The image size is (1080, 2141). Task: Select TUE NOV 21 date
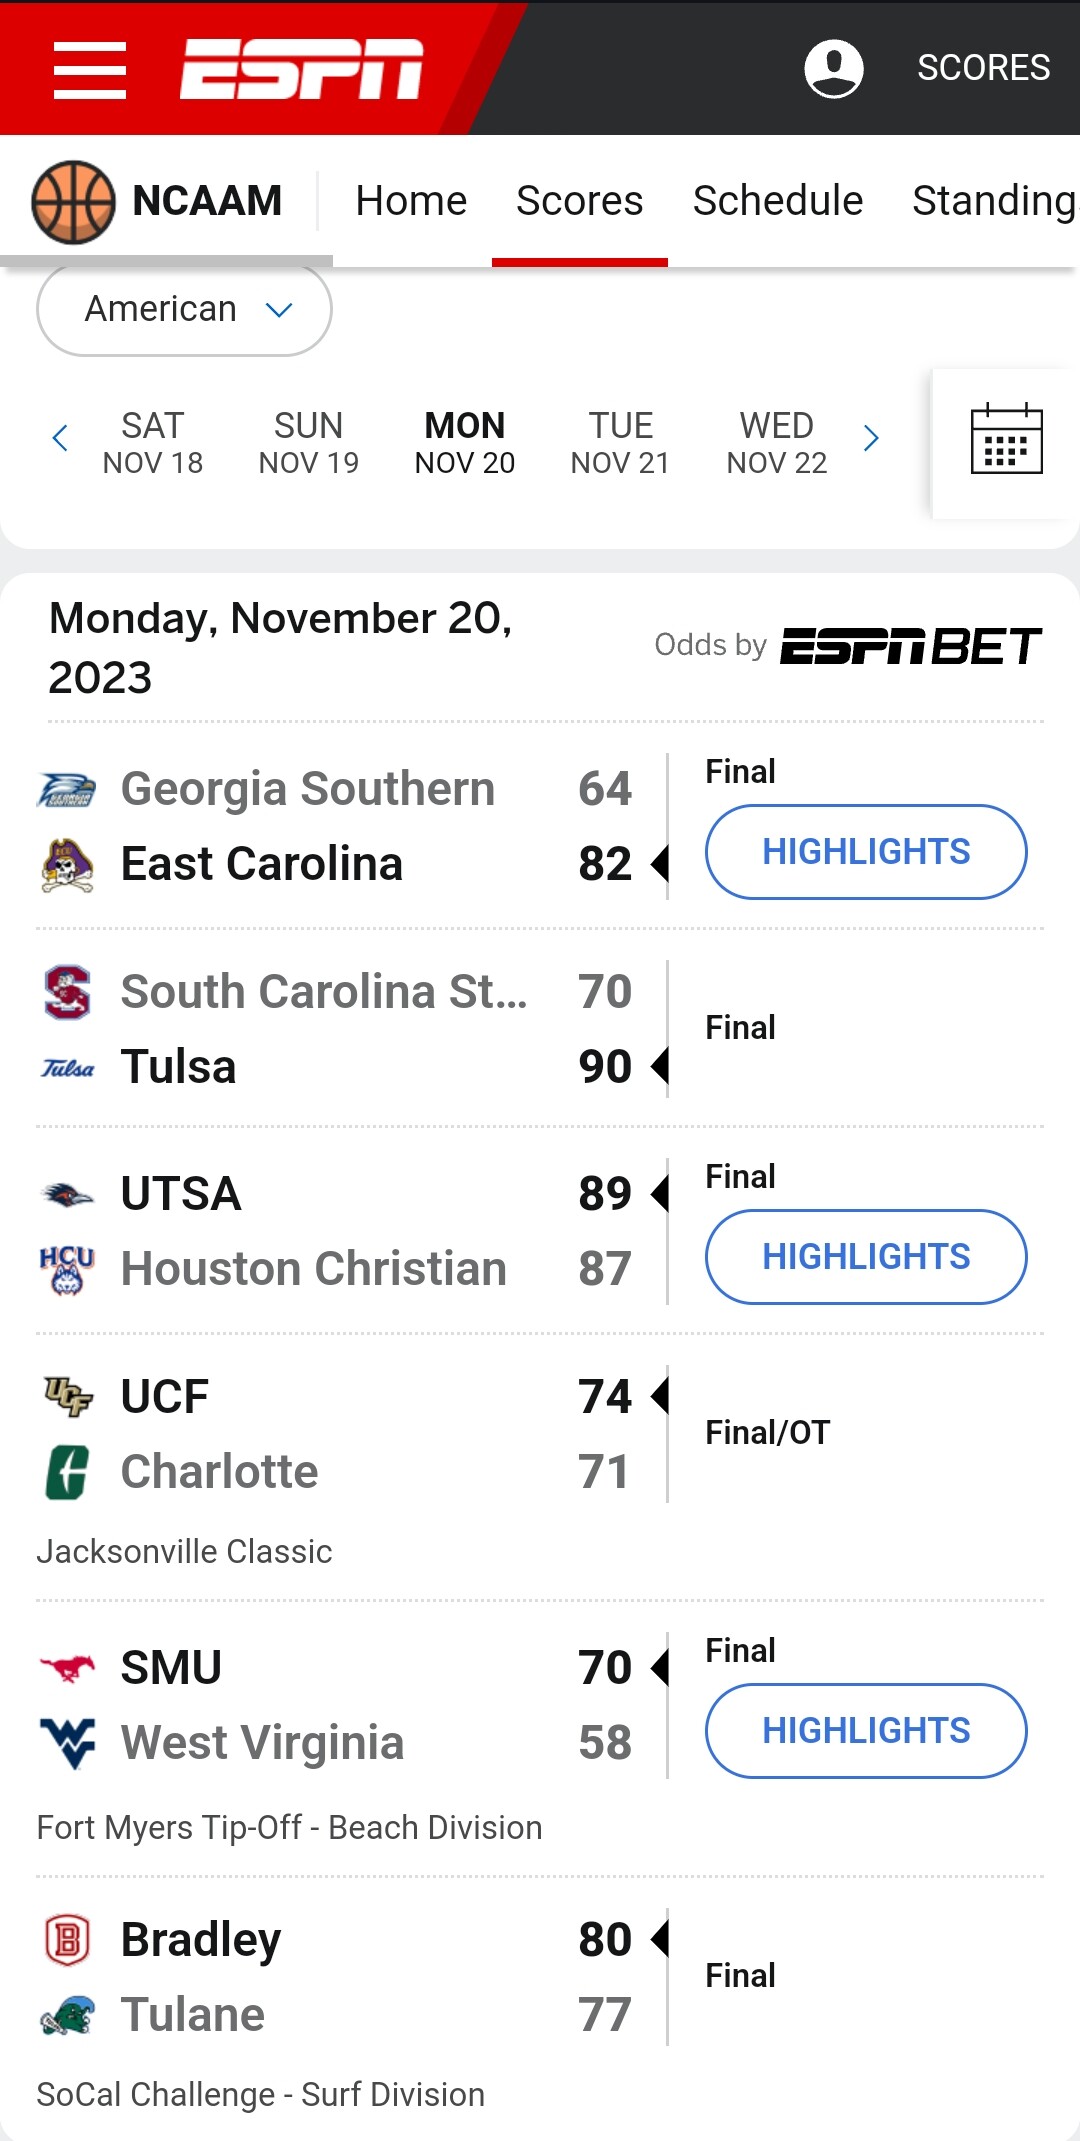click(620, 443)
